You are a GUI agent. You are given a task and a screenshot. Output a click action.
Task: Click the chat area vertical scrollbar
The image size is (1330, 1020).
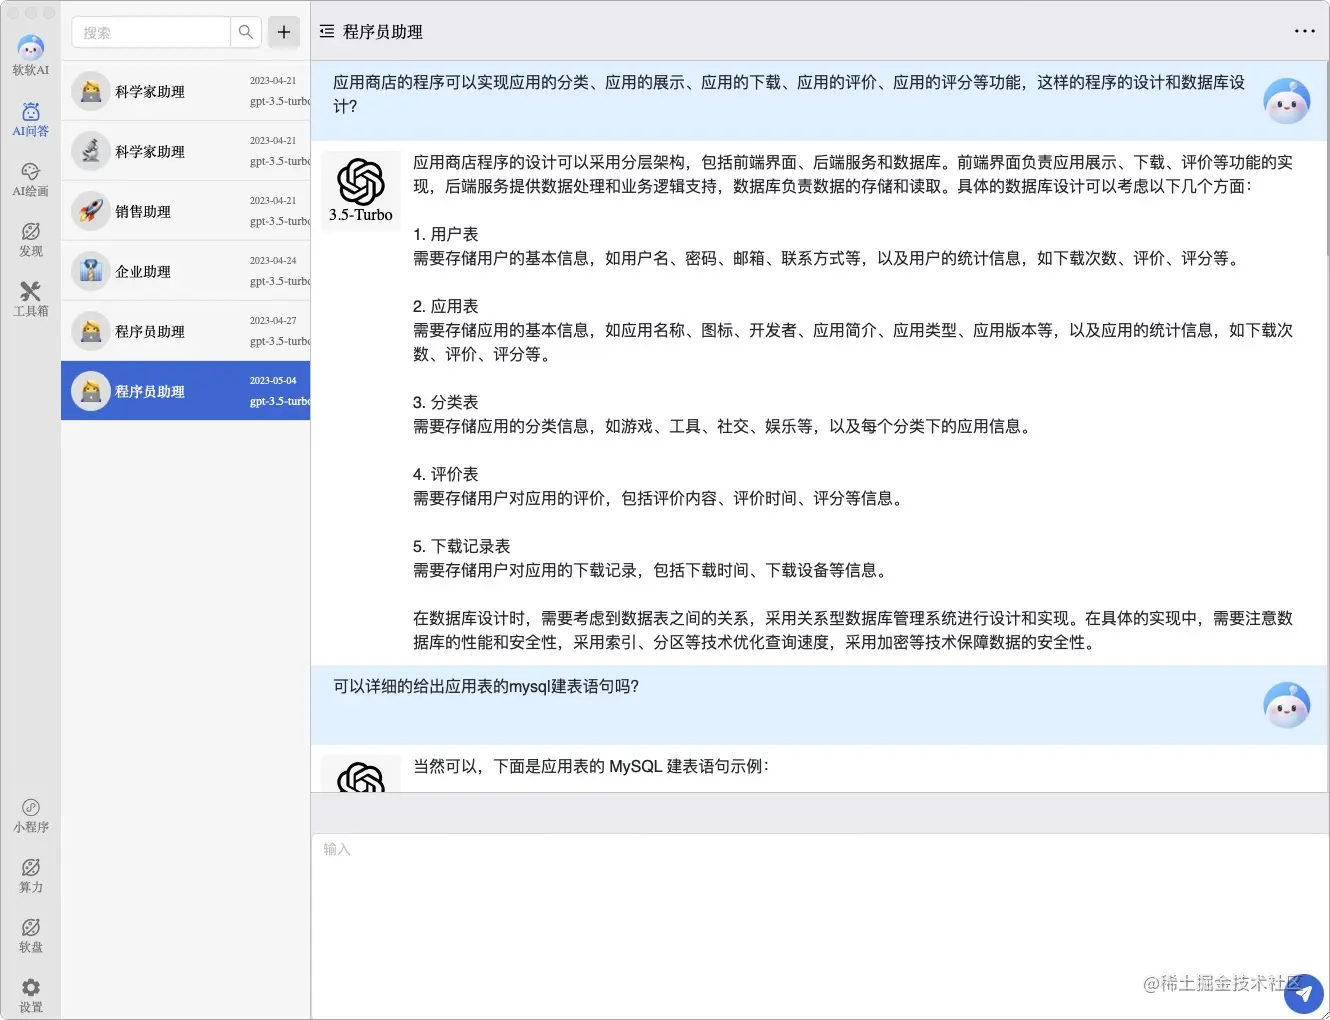click(x=1326, y=160)
